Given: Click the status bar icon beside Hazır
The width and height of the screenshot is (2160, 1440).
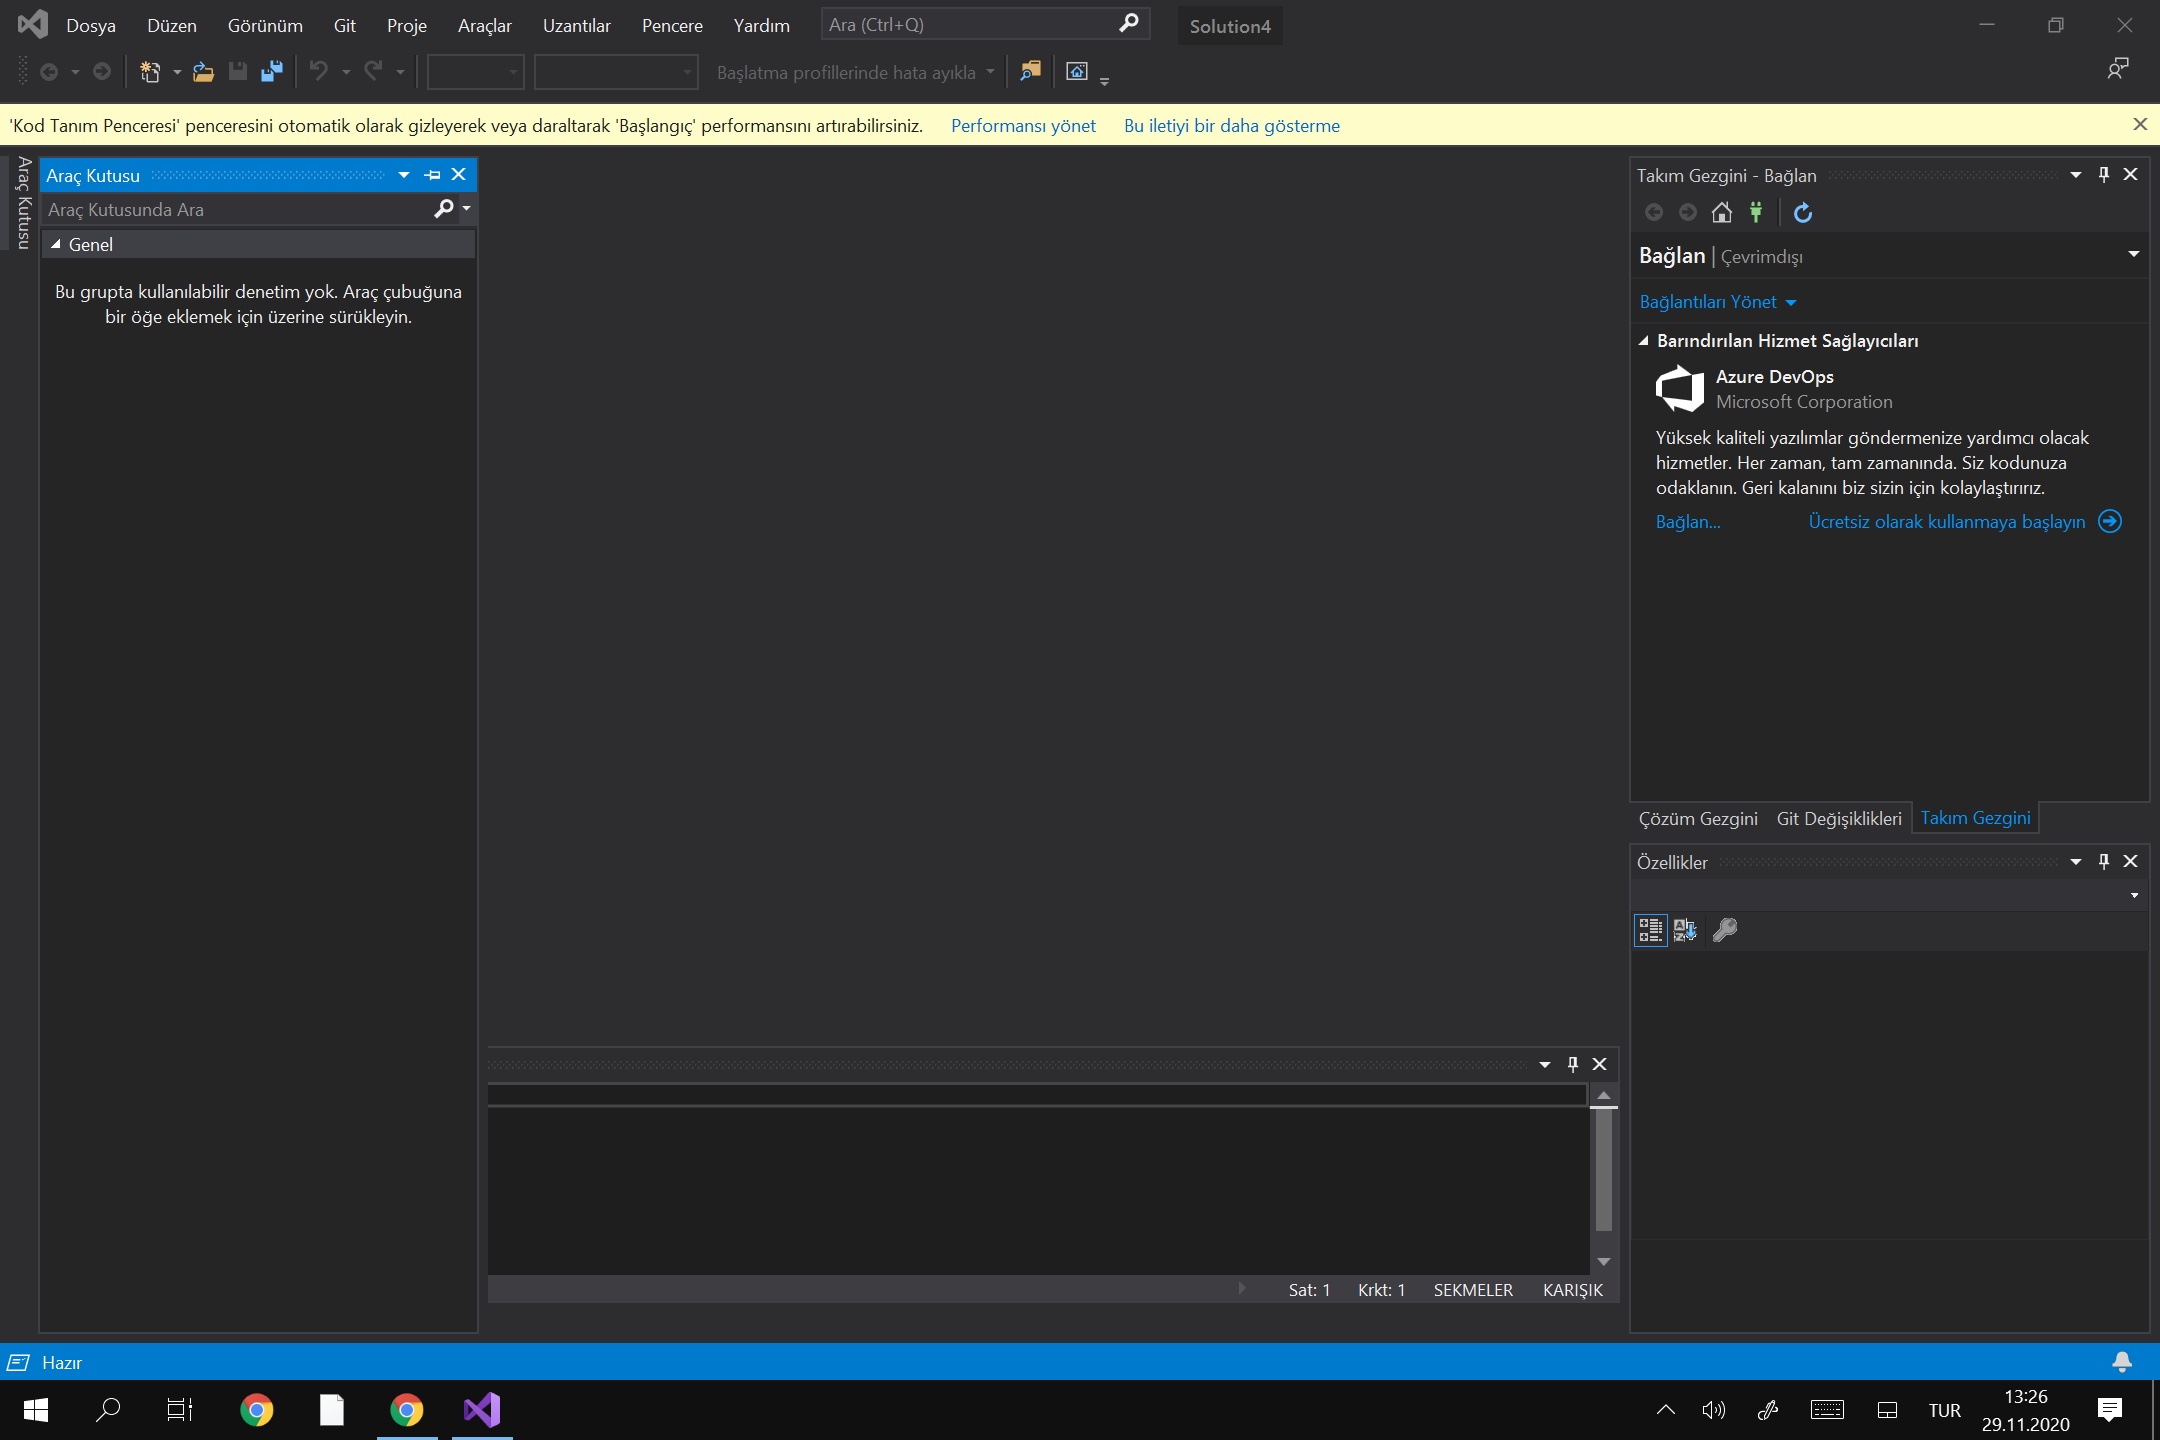Looking at the screenshot, I should [x=18, y=1362].
